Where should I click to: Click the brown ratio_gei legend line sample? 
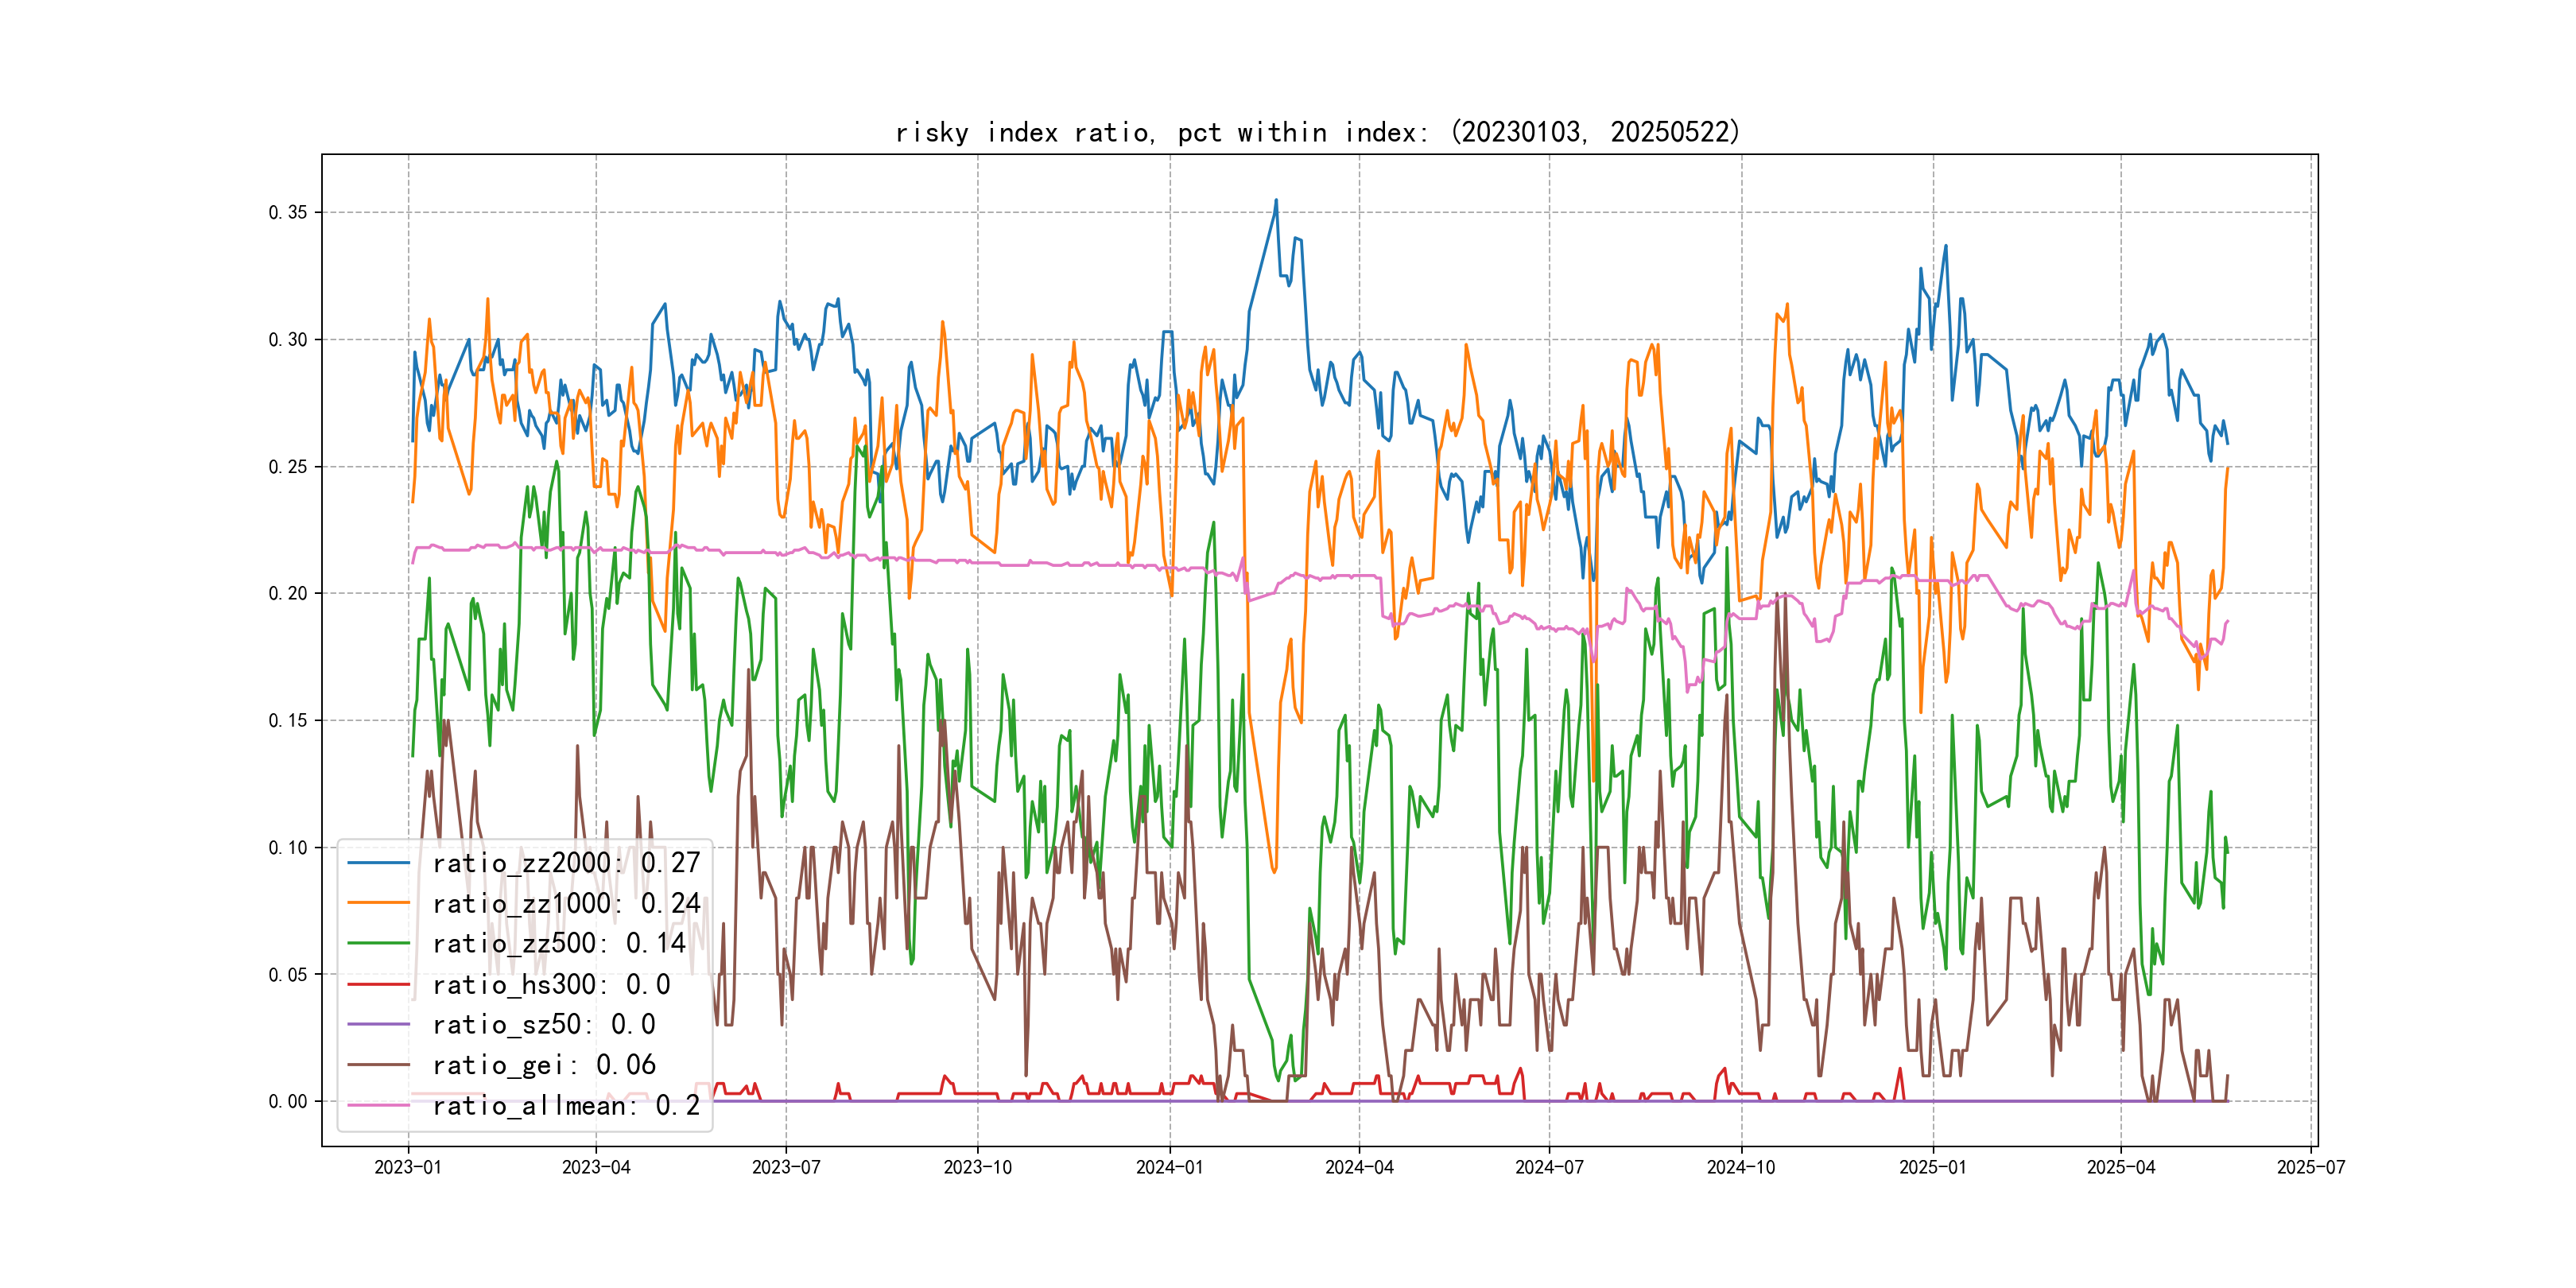coord(378,1065)
